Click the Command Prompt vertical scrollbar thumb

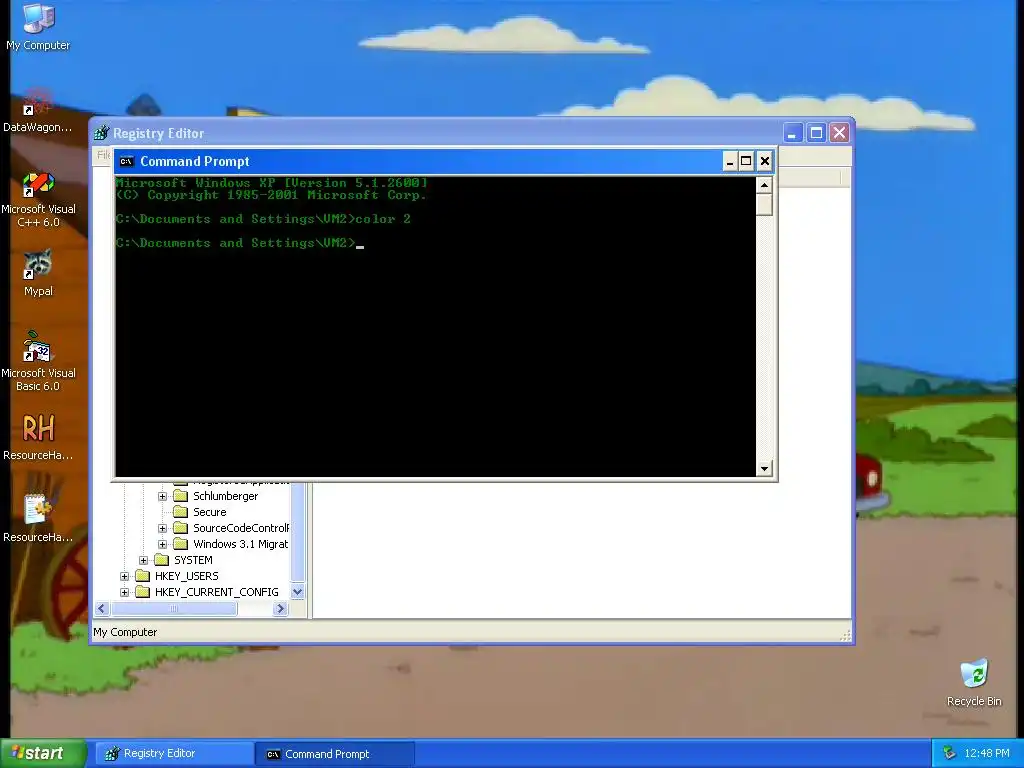(x=764, y=204)
